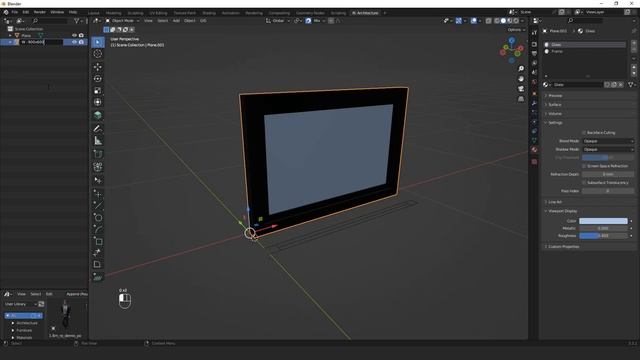The image size is (640, 360).
Task: Open the Edit menu
Action: (26, 12)
